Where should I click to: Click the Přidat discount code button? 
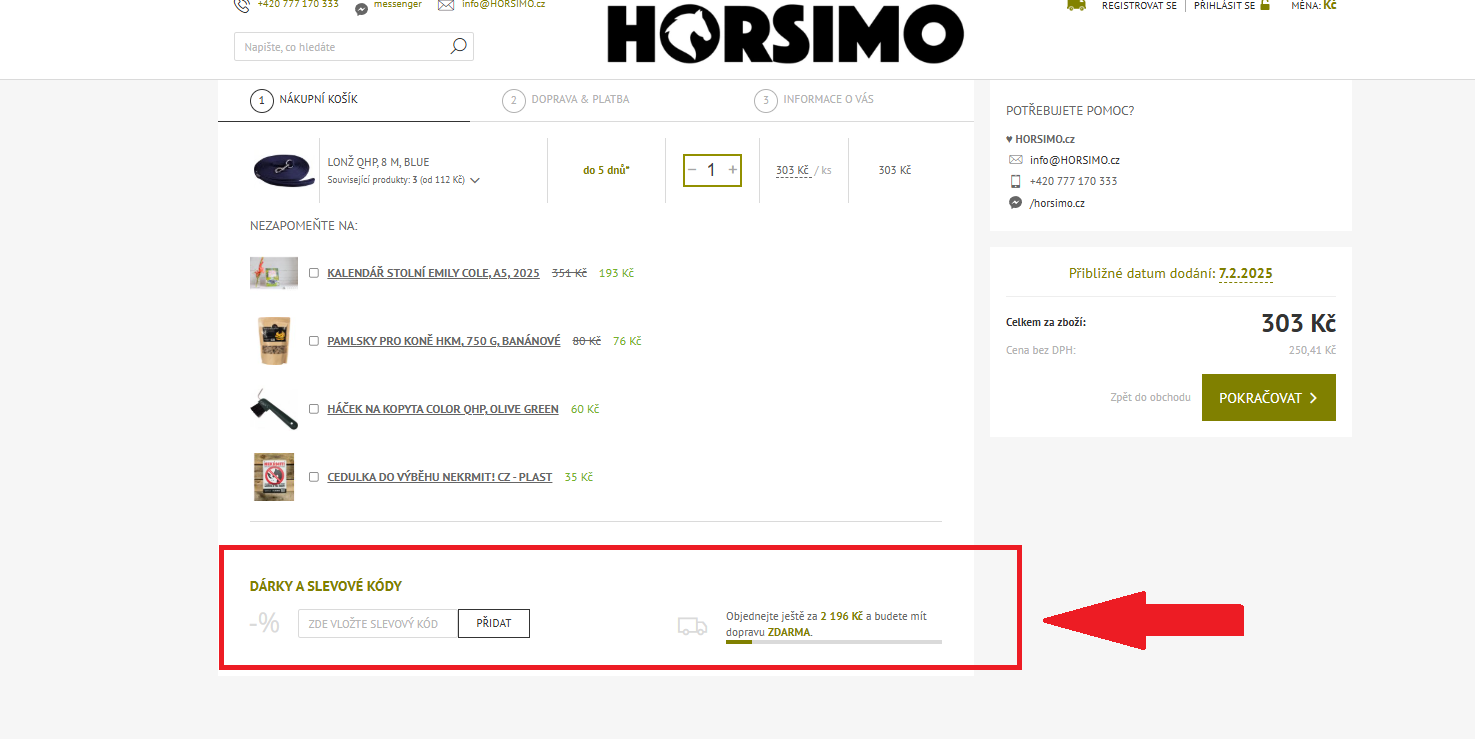494,623
